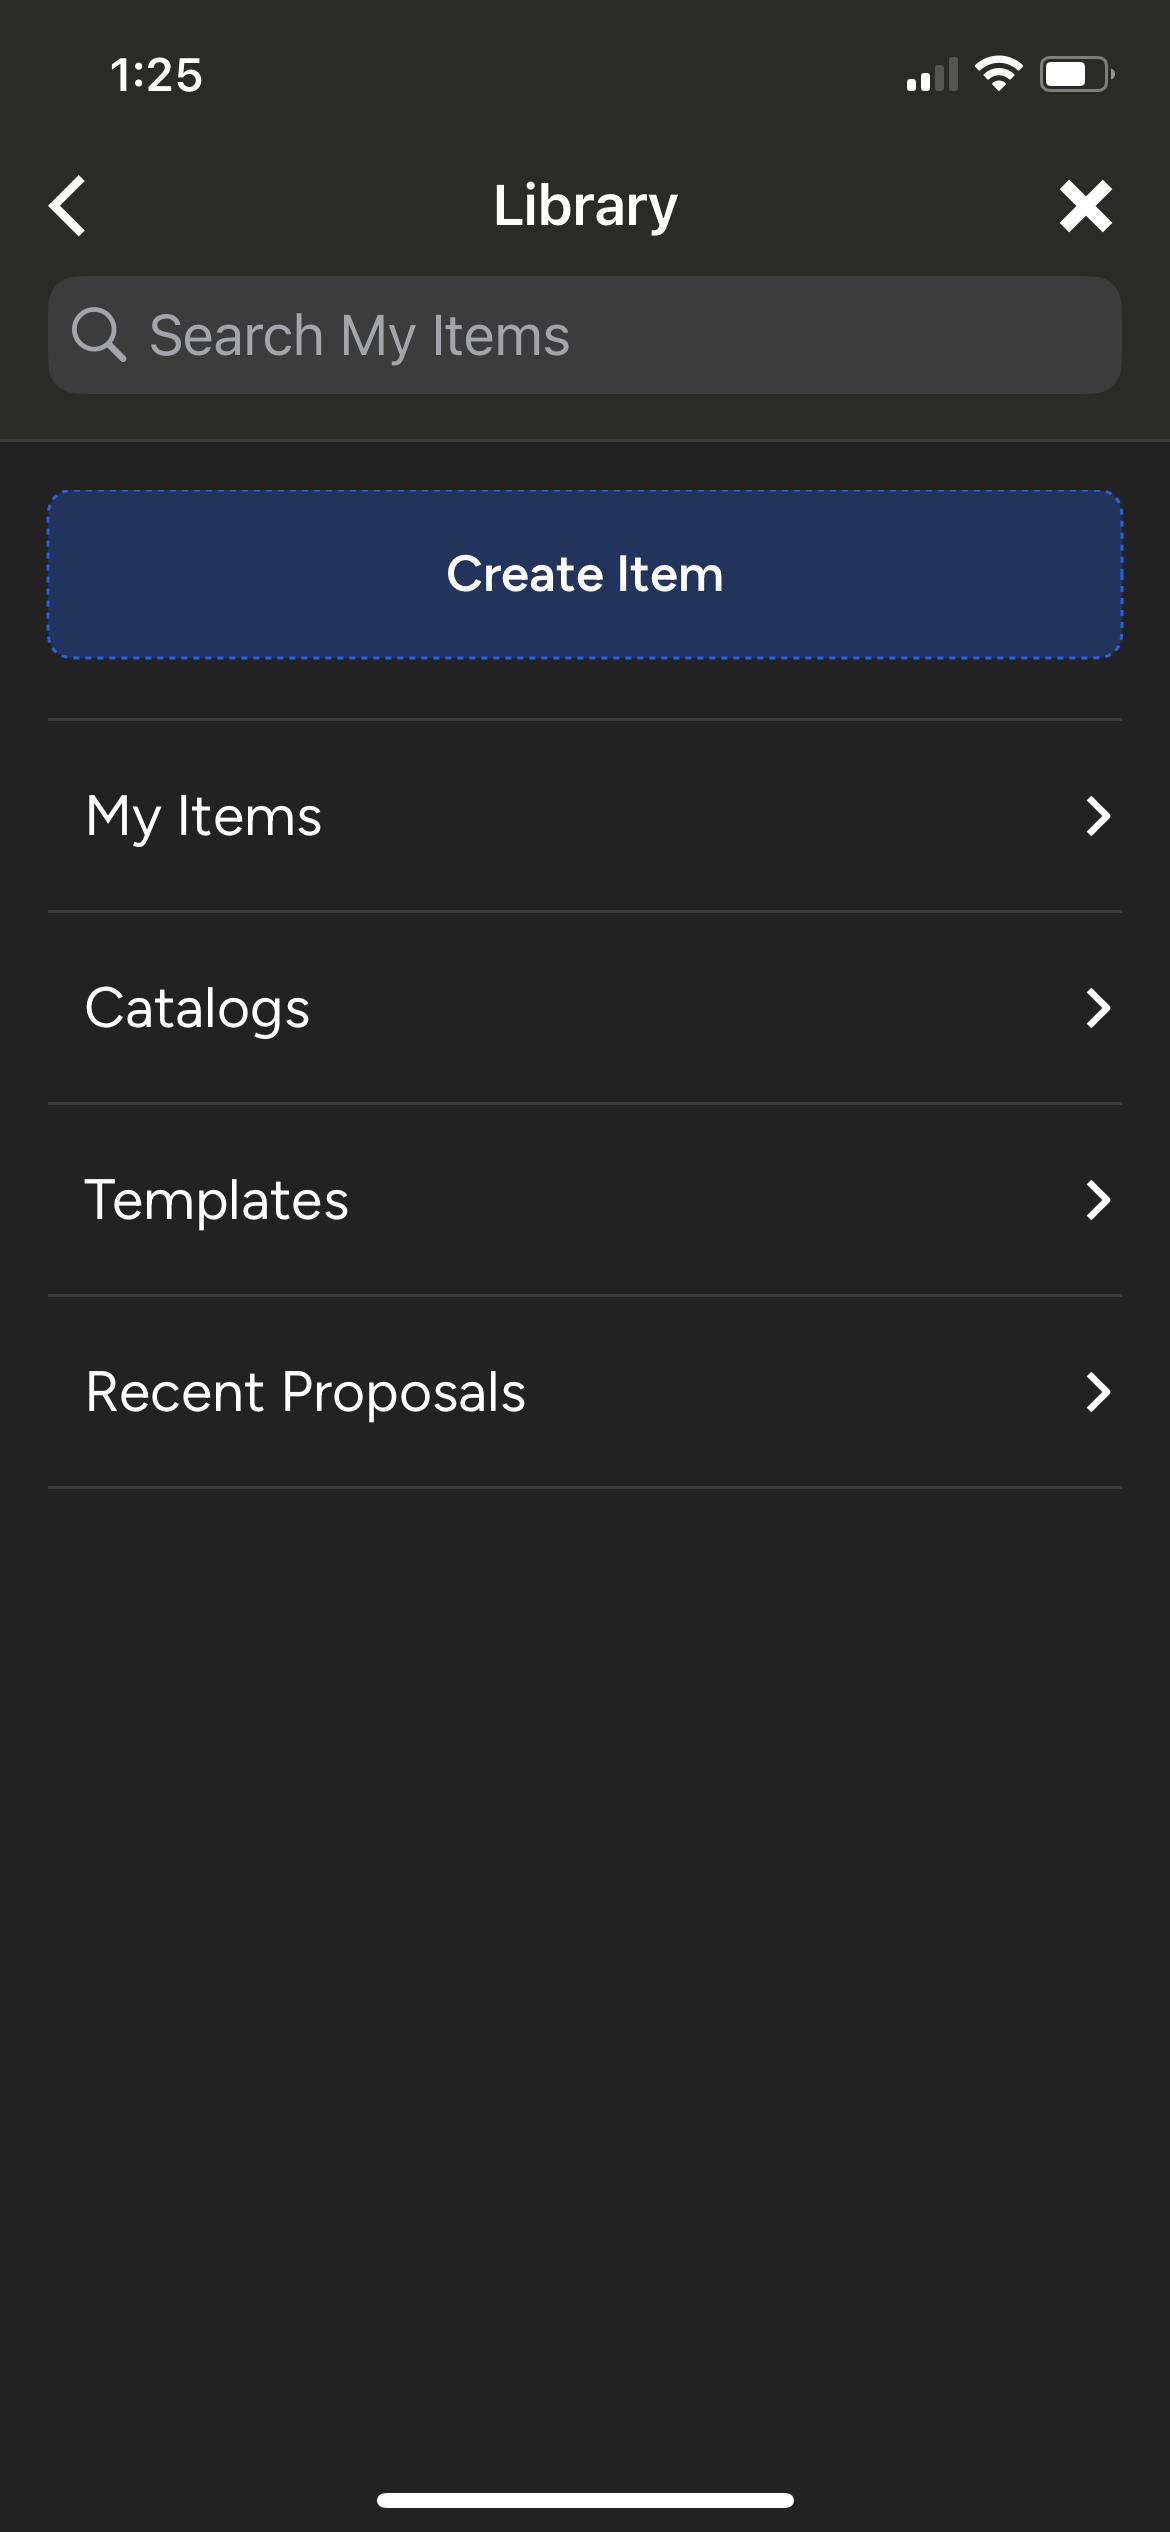Tap the cellular signal bars icon
This screenshot has height=2532, width=1170.
(932, 75)
